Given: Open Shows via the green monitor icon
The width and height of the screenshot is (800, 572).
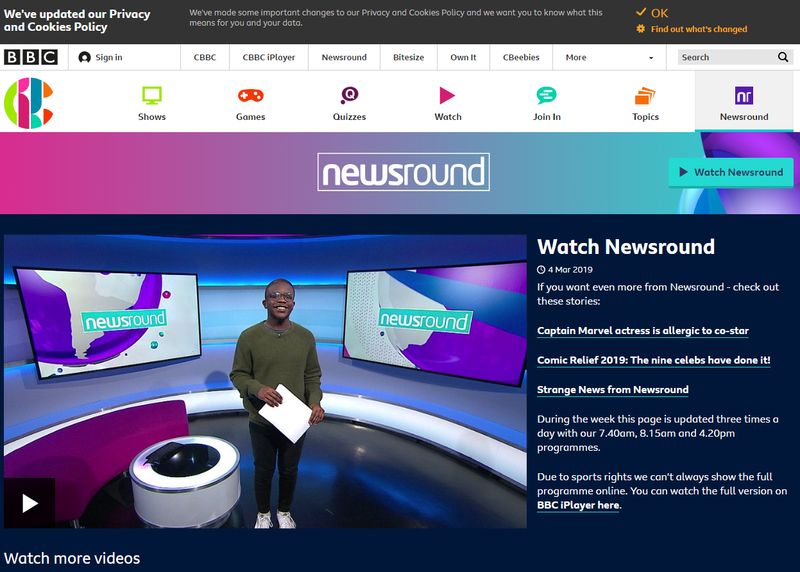Looking at the screenshot, I should [152, 96].
